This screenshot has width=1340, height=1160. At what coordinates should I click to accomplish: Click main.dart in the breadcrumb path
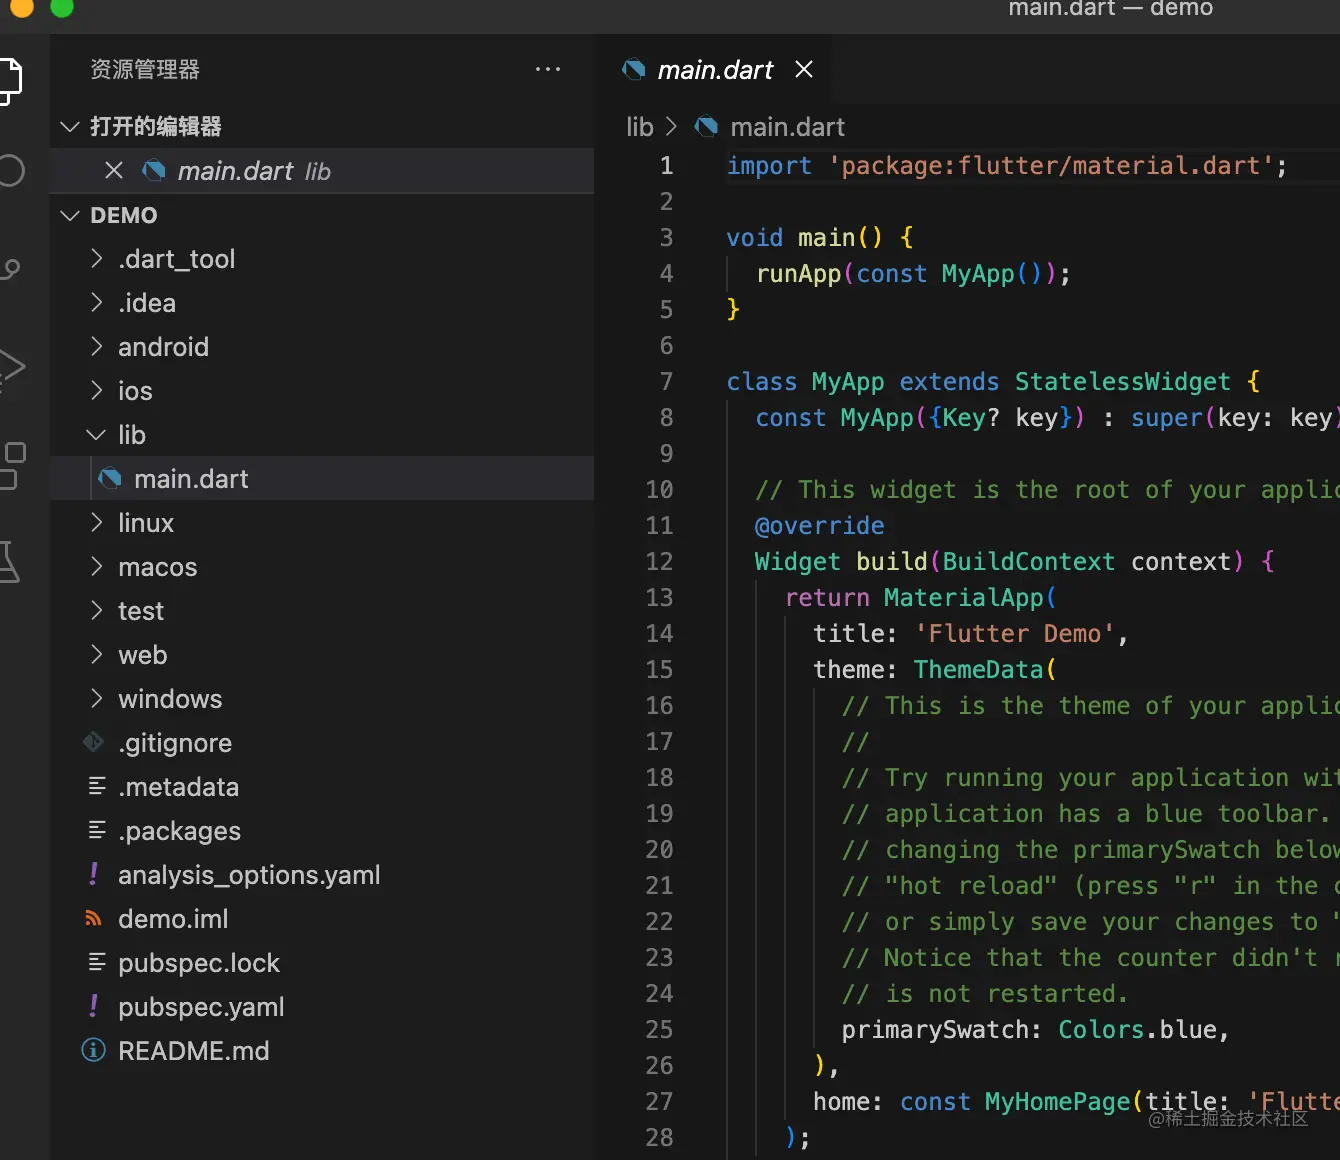pyautogui.click(x=787, y=127)
